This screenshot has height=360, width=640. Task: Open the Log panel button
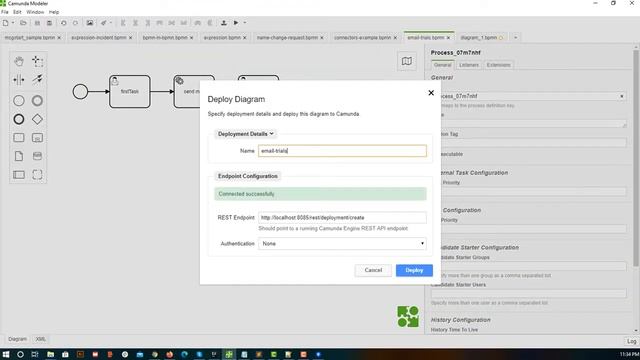click(631, 341)
